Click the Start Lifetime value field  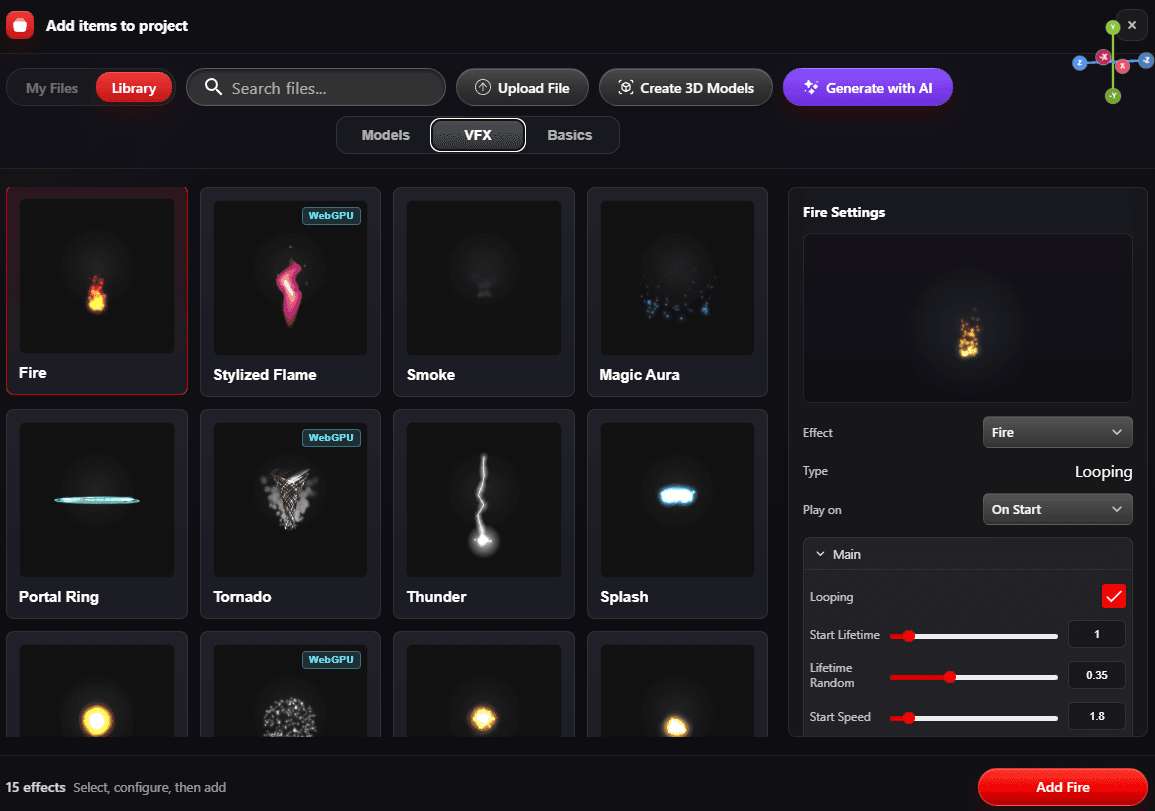point(1096,634)
